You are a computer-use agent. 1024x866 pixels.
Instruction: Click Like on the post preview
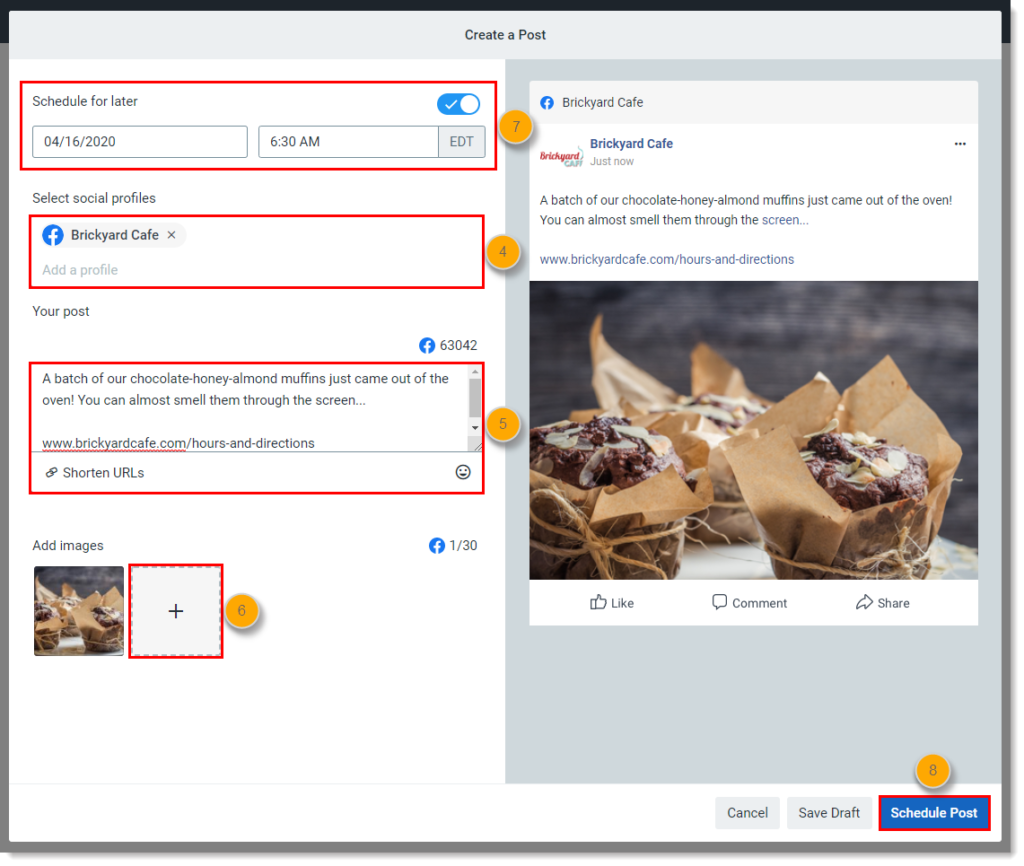pyautogui.click(x=612, y=603)
